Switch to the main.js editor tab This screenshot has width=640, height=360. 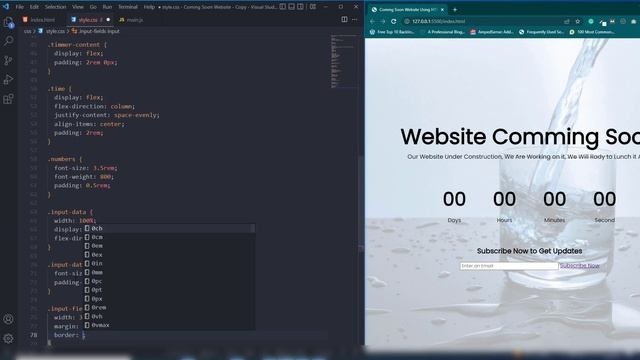(x=131, y=20)
